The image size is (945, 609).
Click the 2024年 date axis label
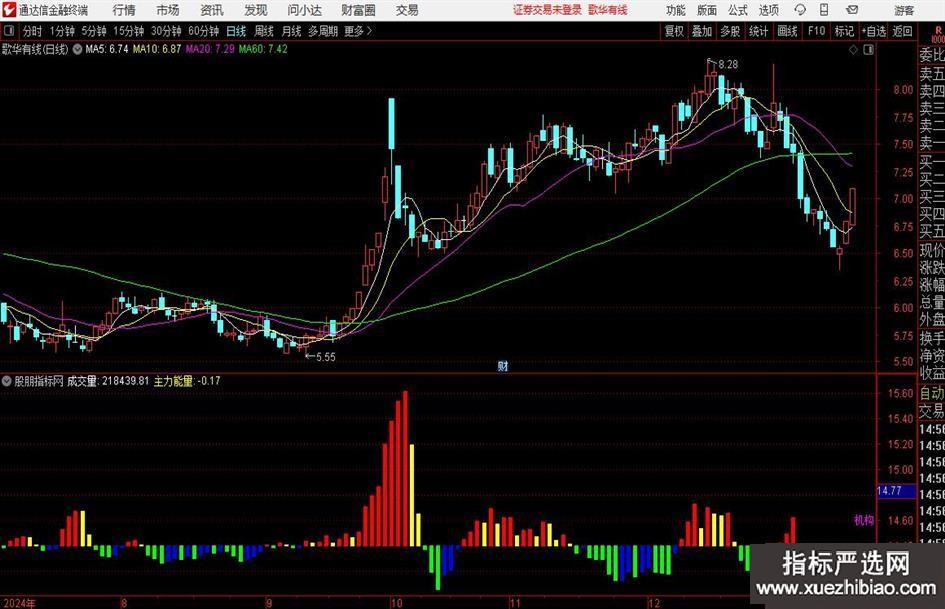tap(19, 603)
